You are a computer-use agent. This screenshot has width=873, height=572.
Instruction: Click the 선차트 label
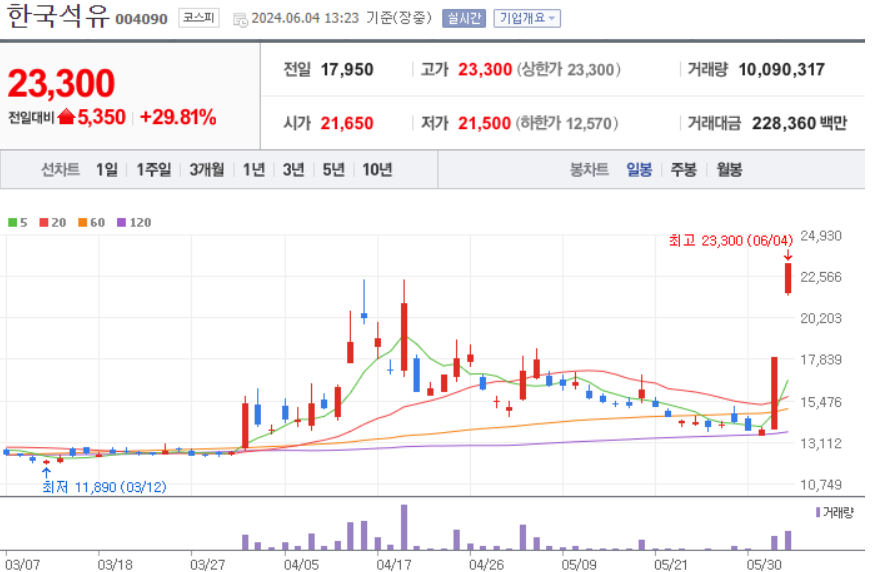pyautogui.click(x=60, y=169)
